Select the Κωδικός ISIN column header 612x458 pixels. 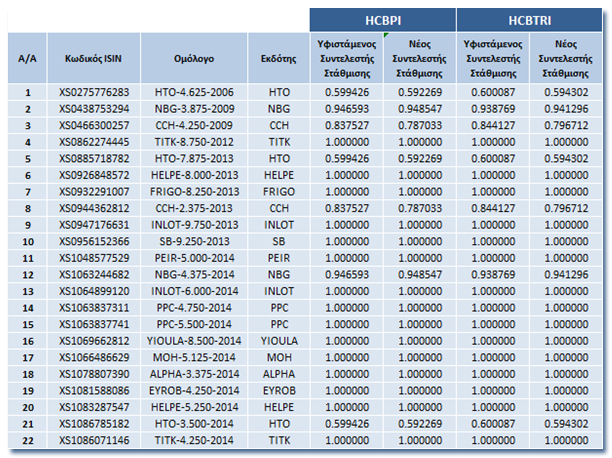click(94, 59)
